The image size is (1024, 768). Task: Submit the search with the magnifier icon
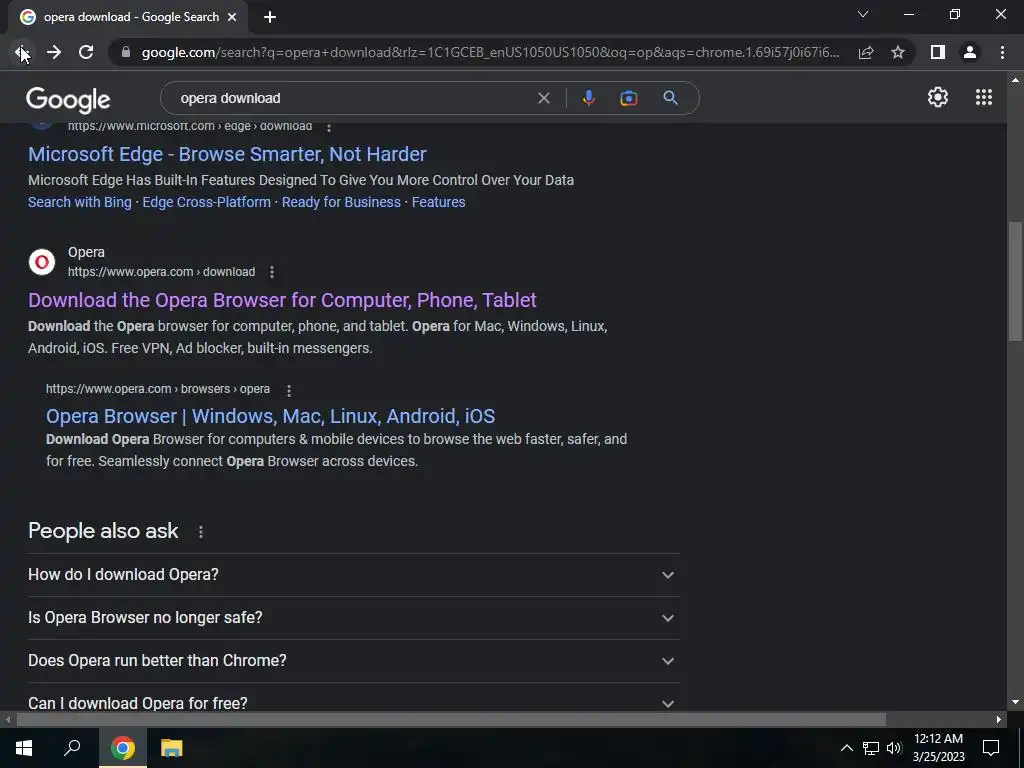tap(670, 98)
